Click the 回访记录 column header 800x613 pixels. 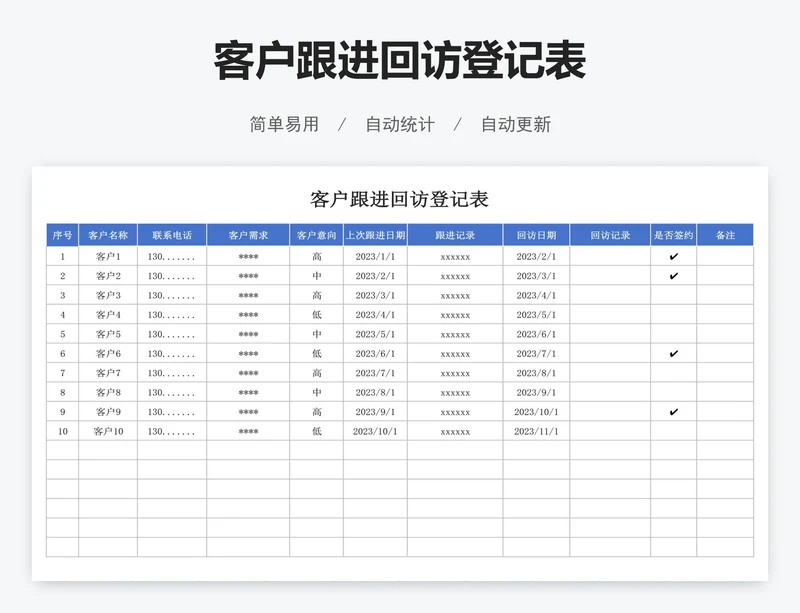point(610,235)
